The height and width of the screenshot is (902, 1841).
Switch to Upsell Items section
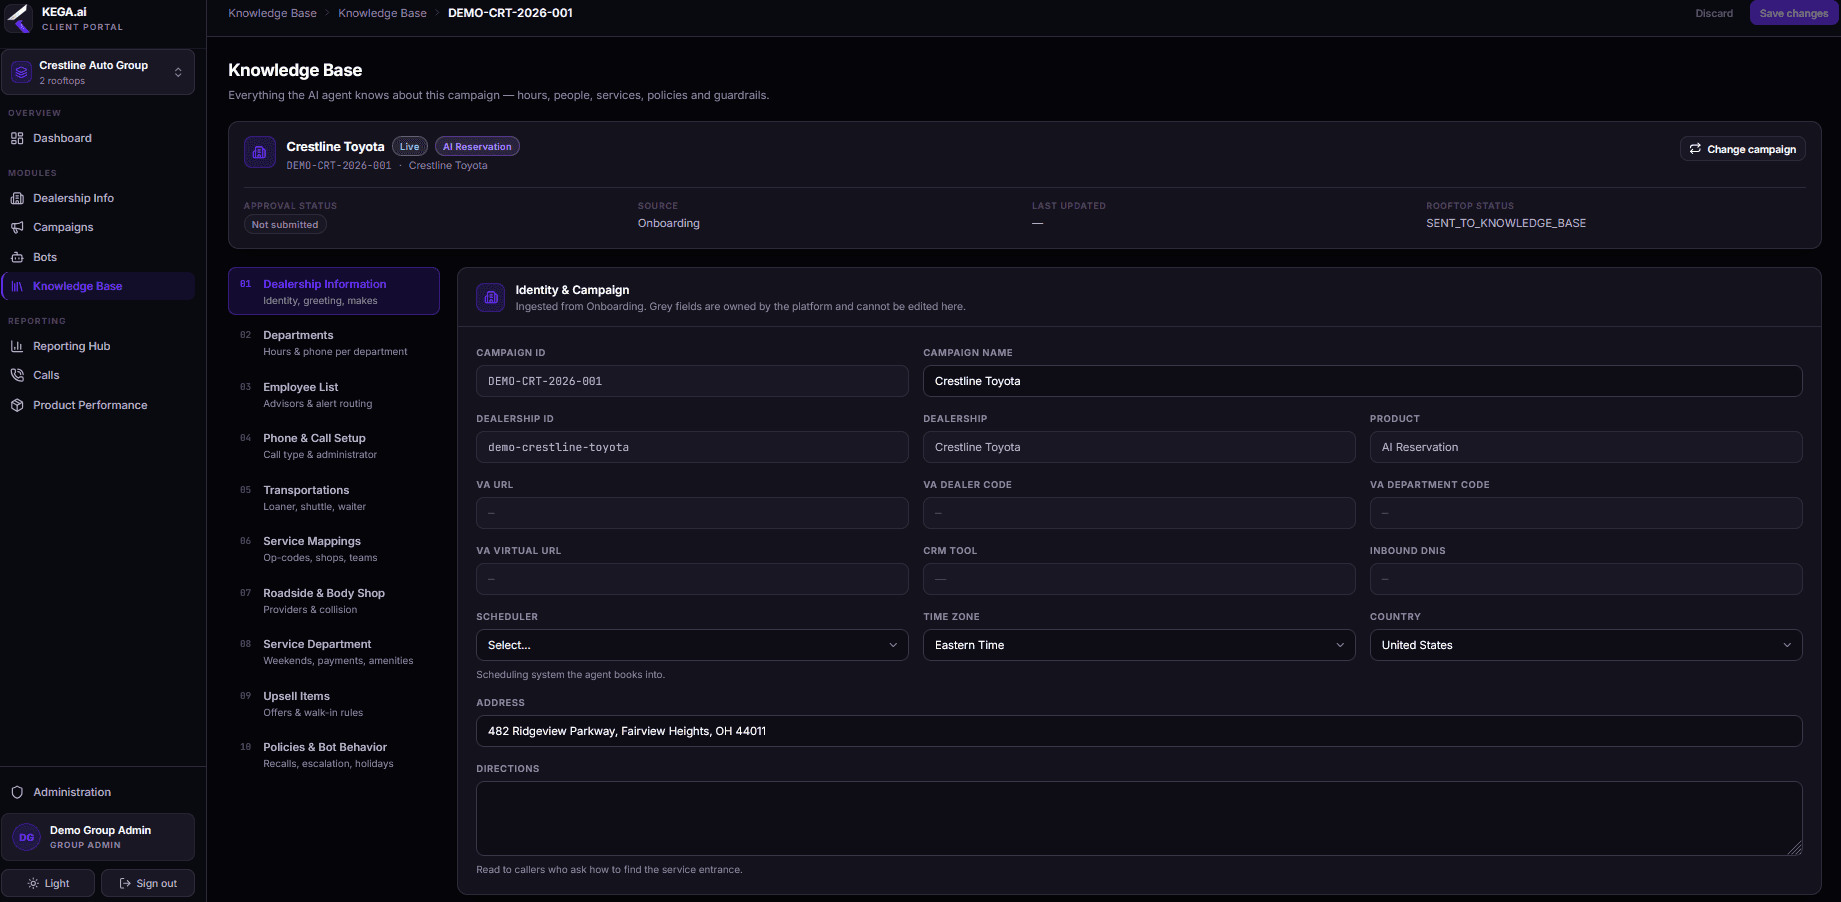tap(334, 704)
